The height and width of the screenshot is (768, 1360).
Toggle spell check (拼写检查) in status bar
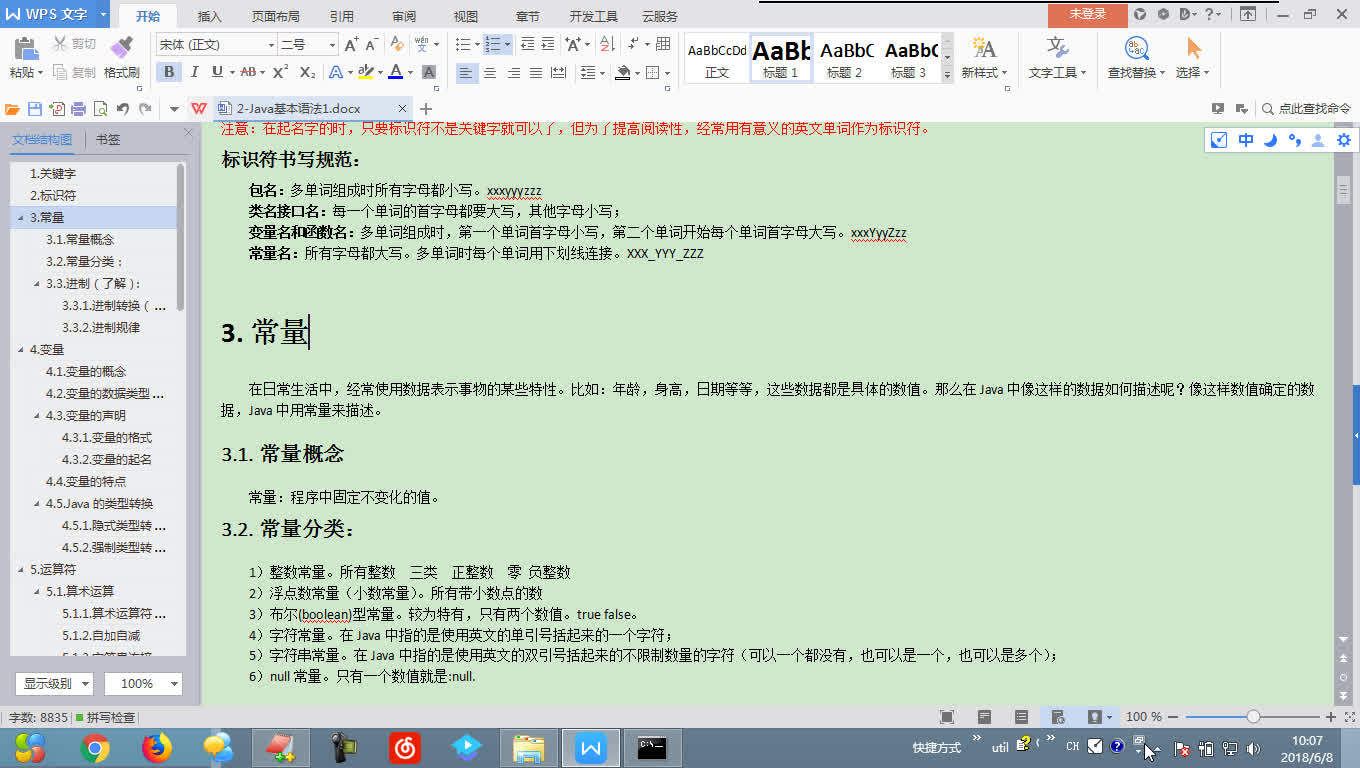tap(105, 717)
